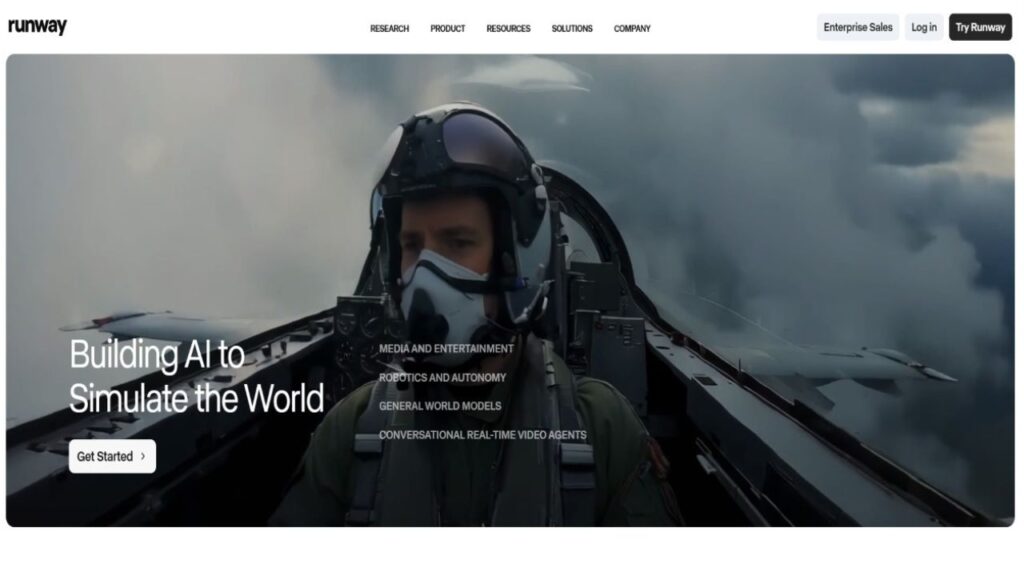Select Media and Entertainment
The width and height of the screenshot is (1024, 576).
click(x=446, y=349)
